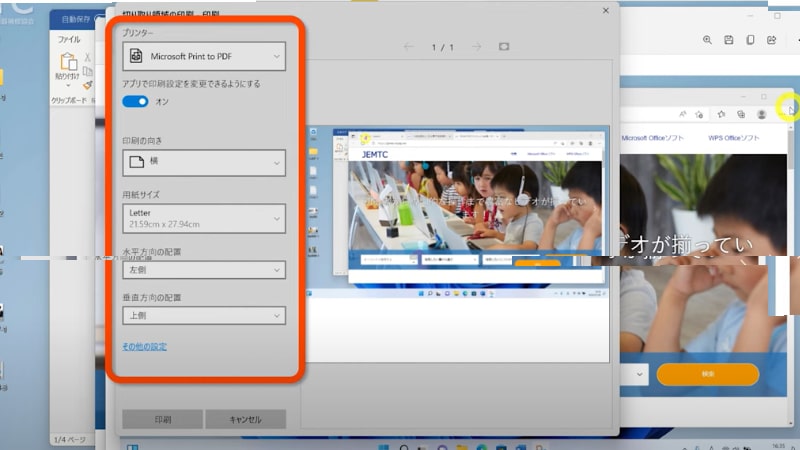This screenshot has width=800, height=450.
Task: Click the 1/4 ページ status in Word
Action: click(x=70, y=439)
